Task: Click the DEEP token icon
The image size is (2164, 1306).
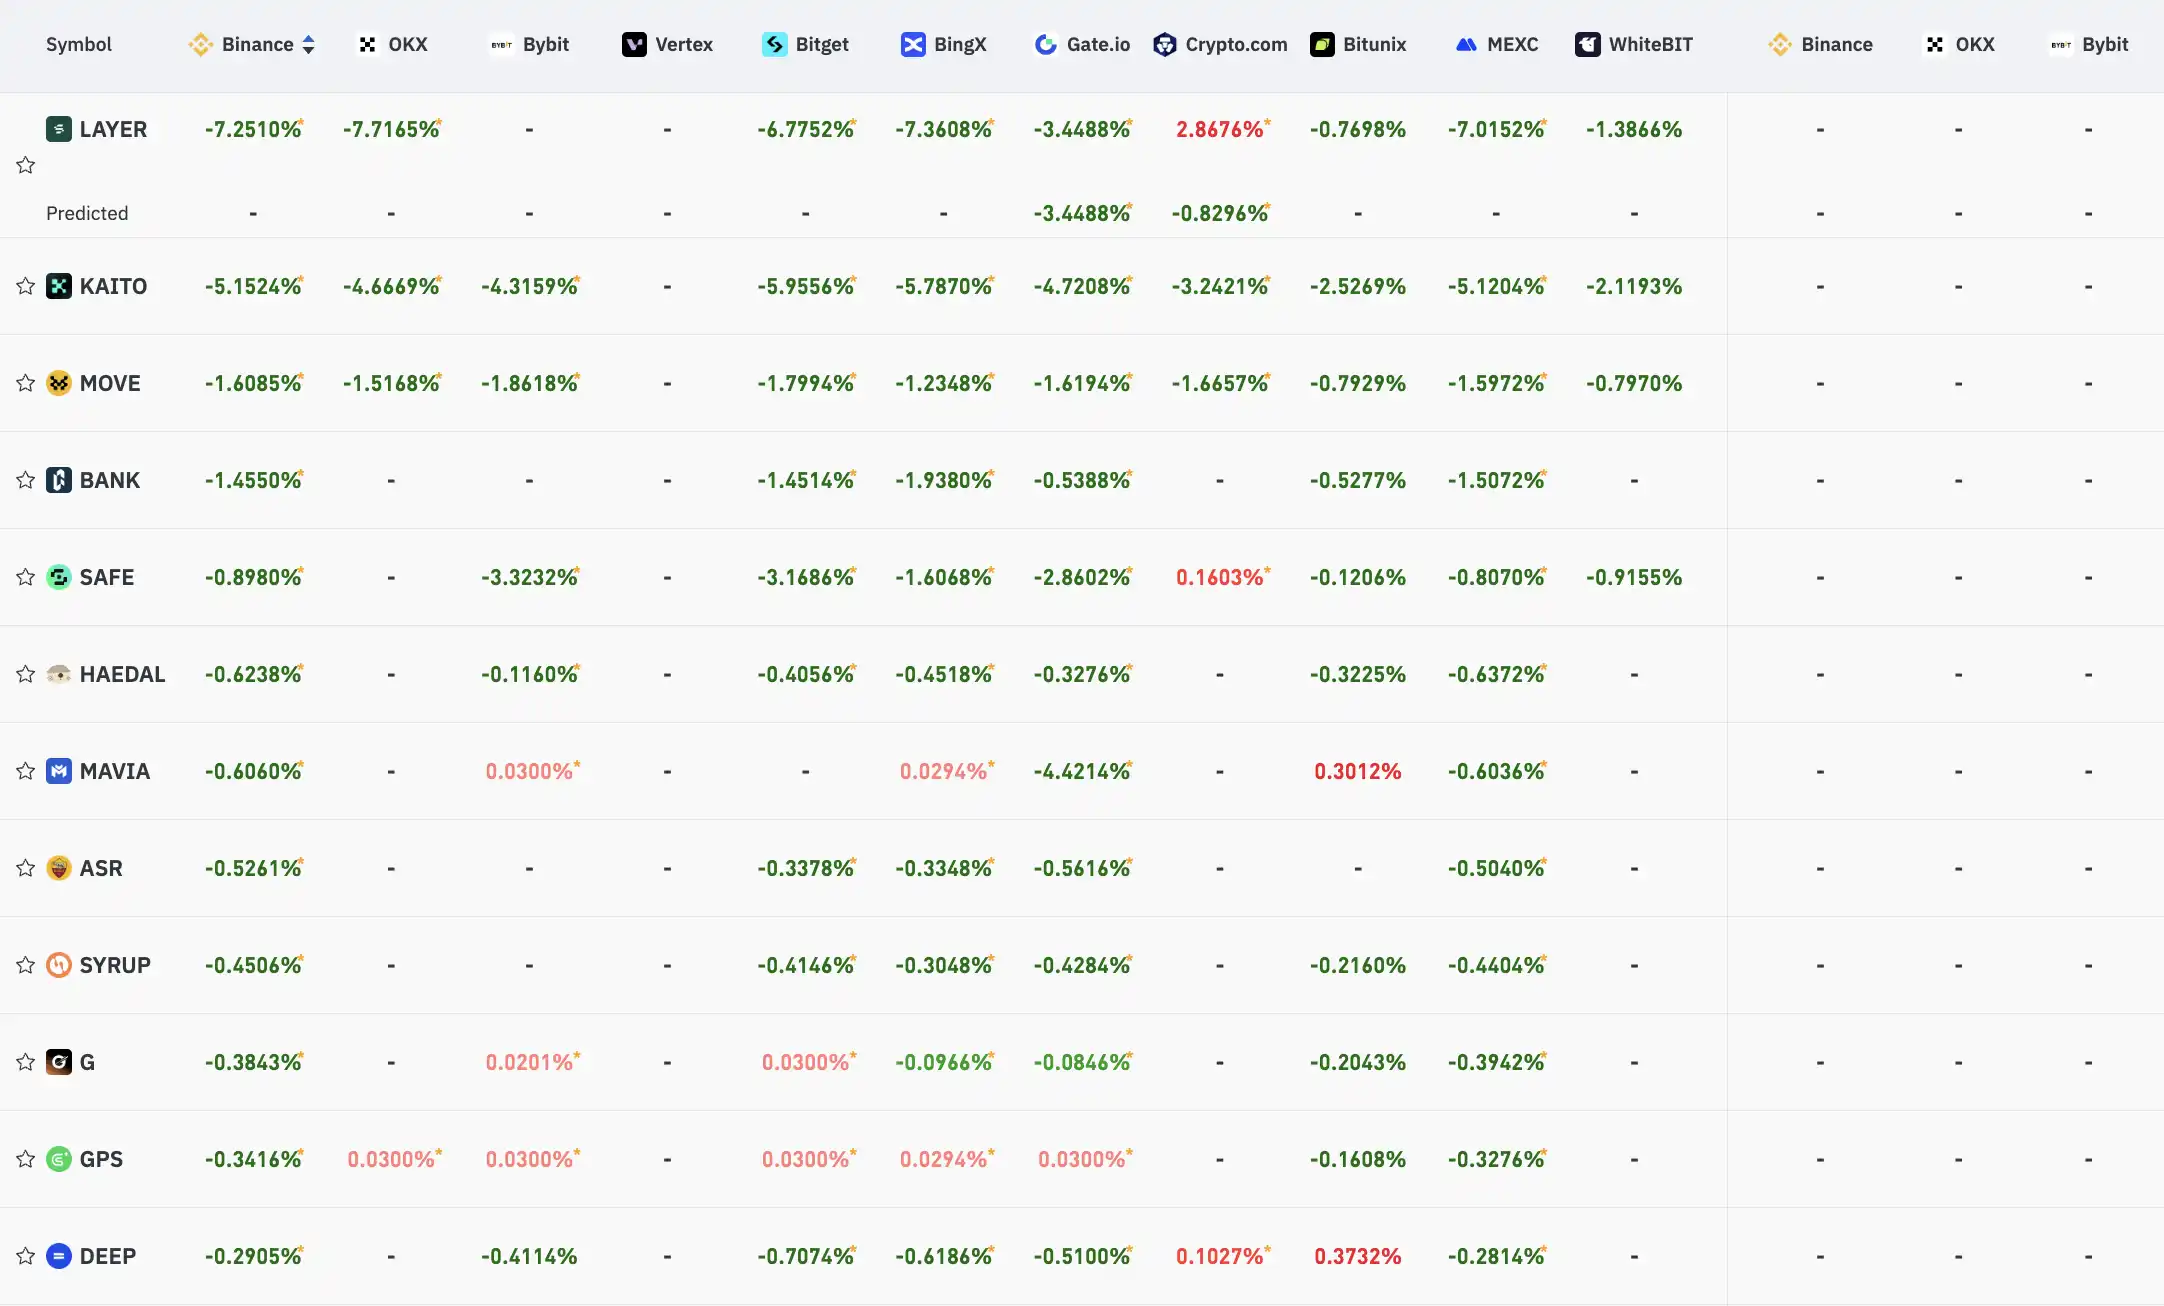Action: point(59,1256)
